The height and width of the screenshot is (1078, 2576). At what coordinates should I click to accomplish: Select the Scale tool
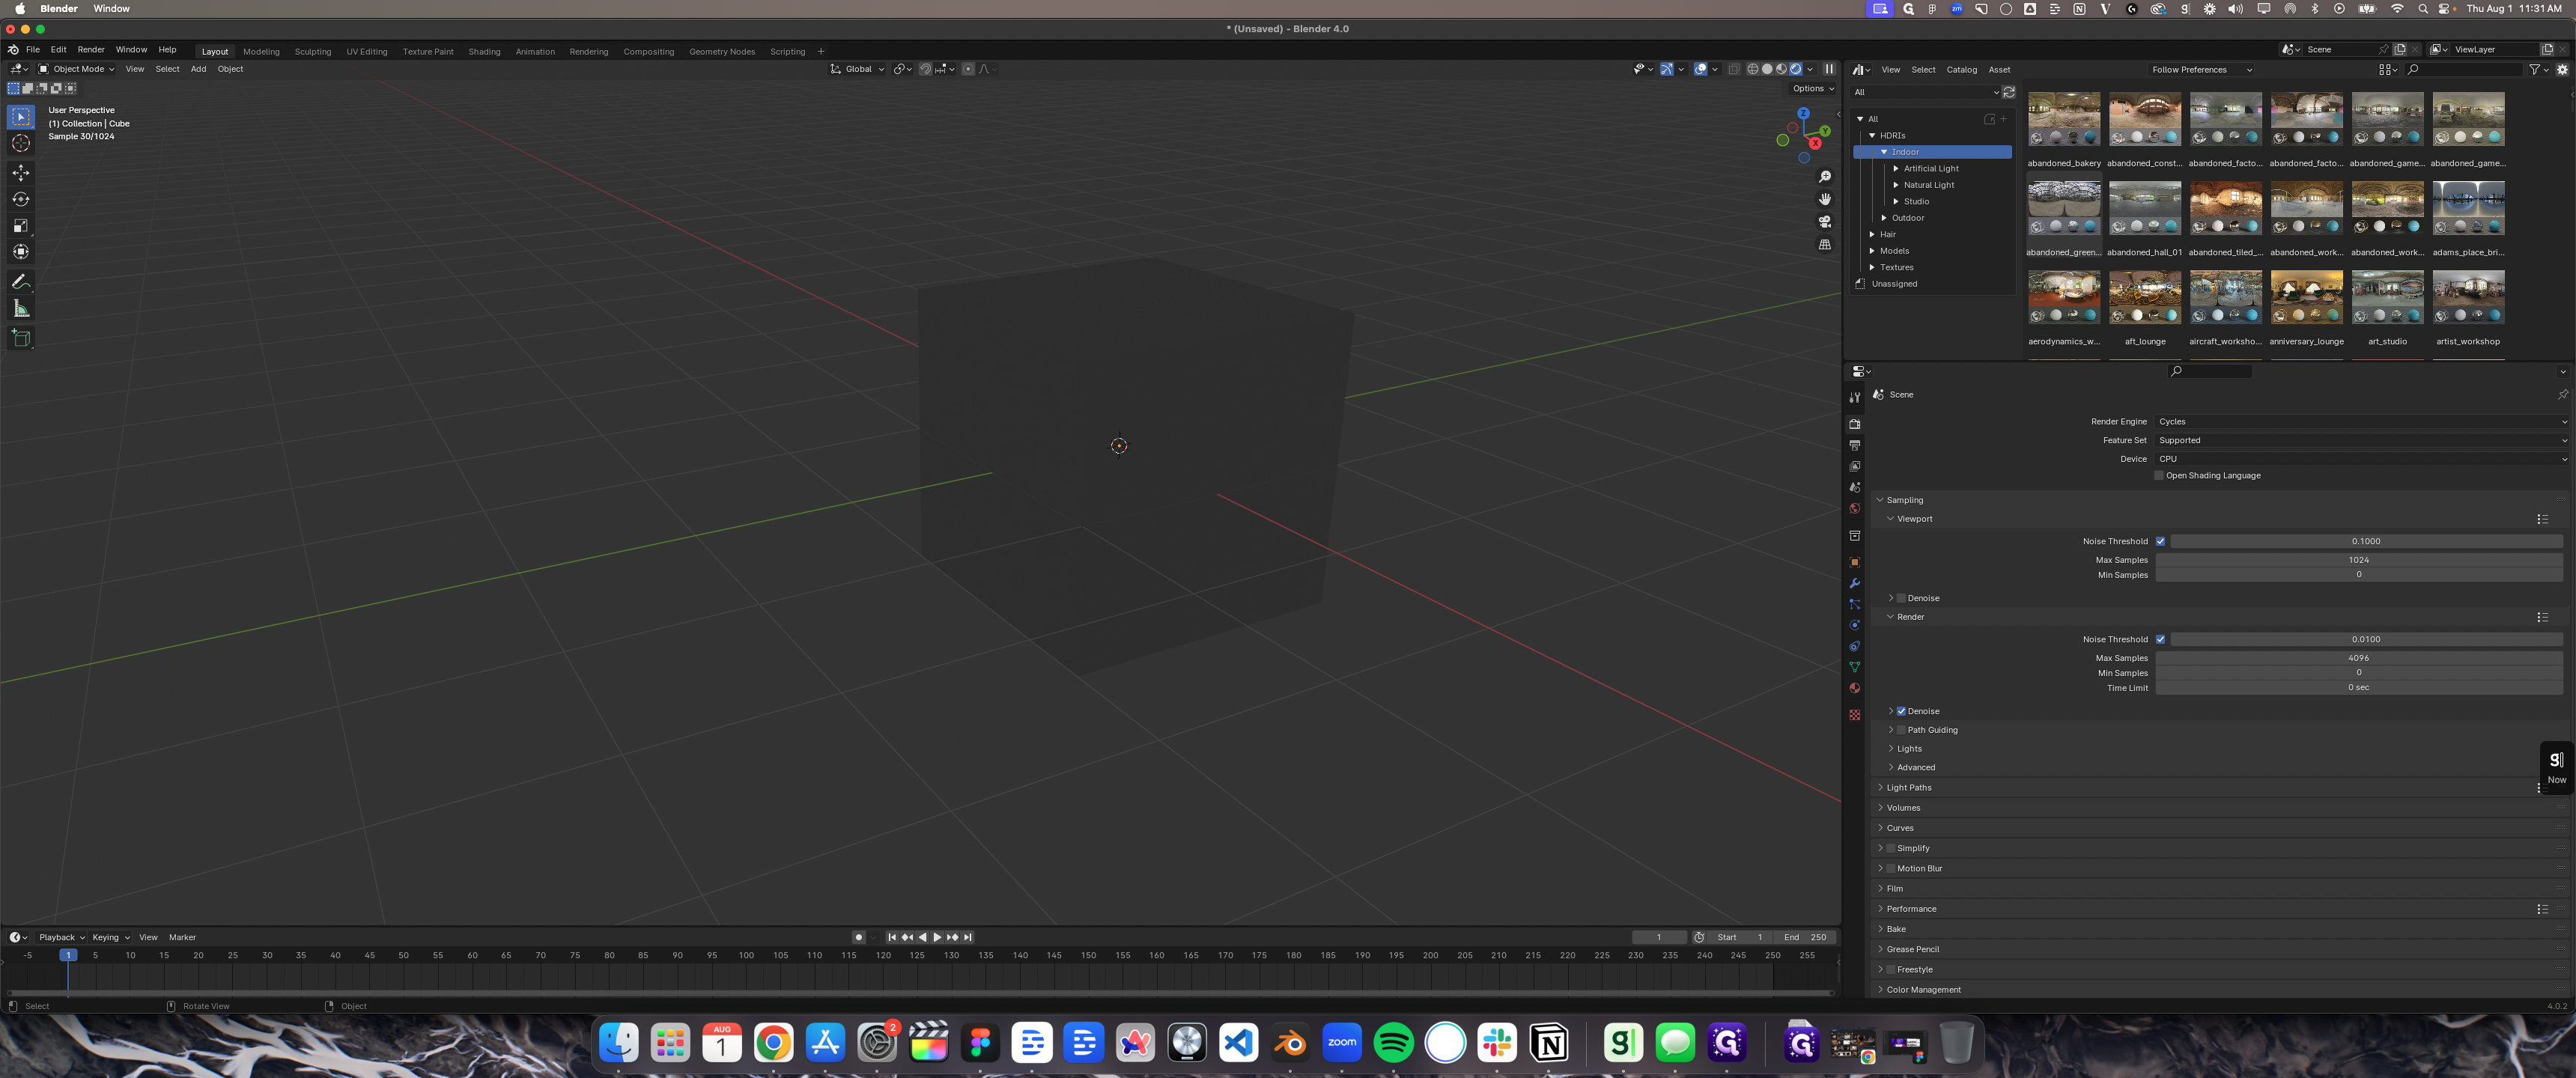click(21, 225)
